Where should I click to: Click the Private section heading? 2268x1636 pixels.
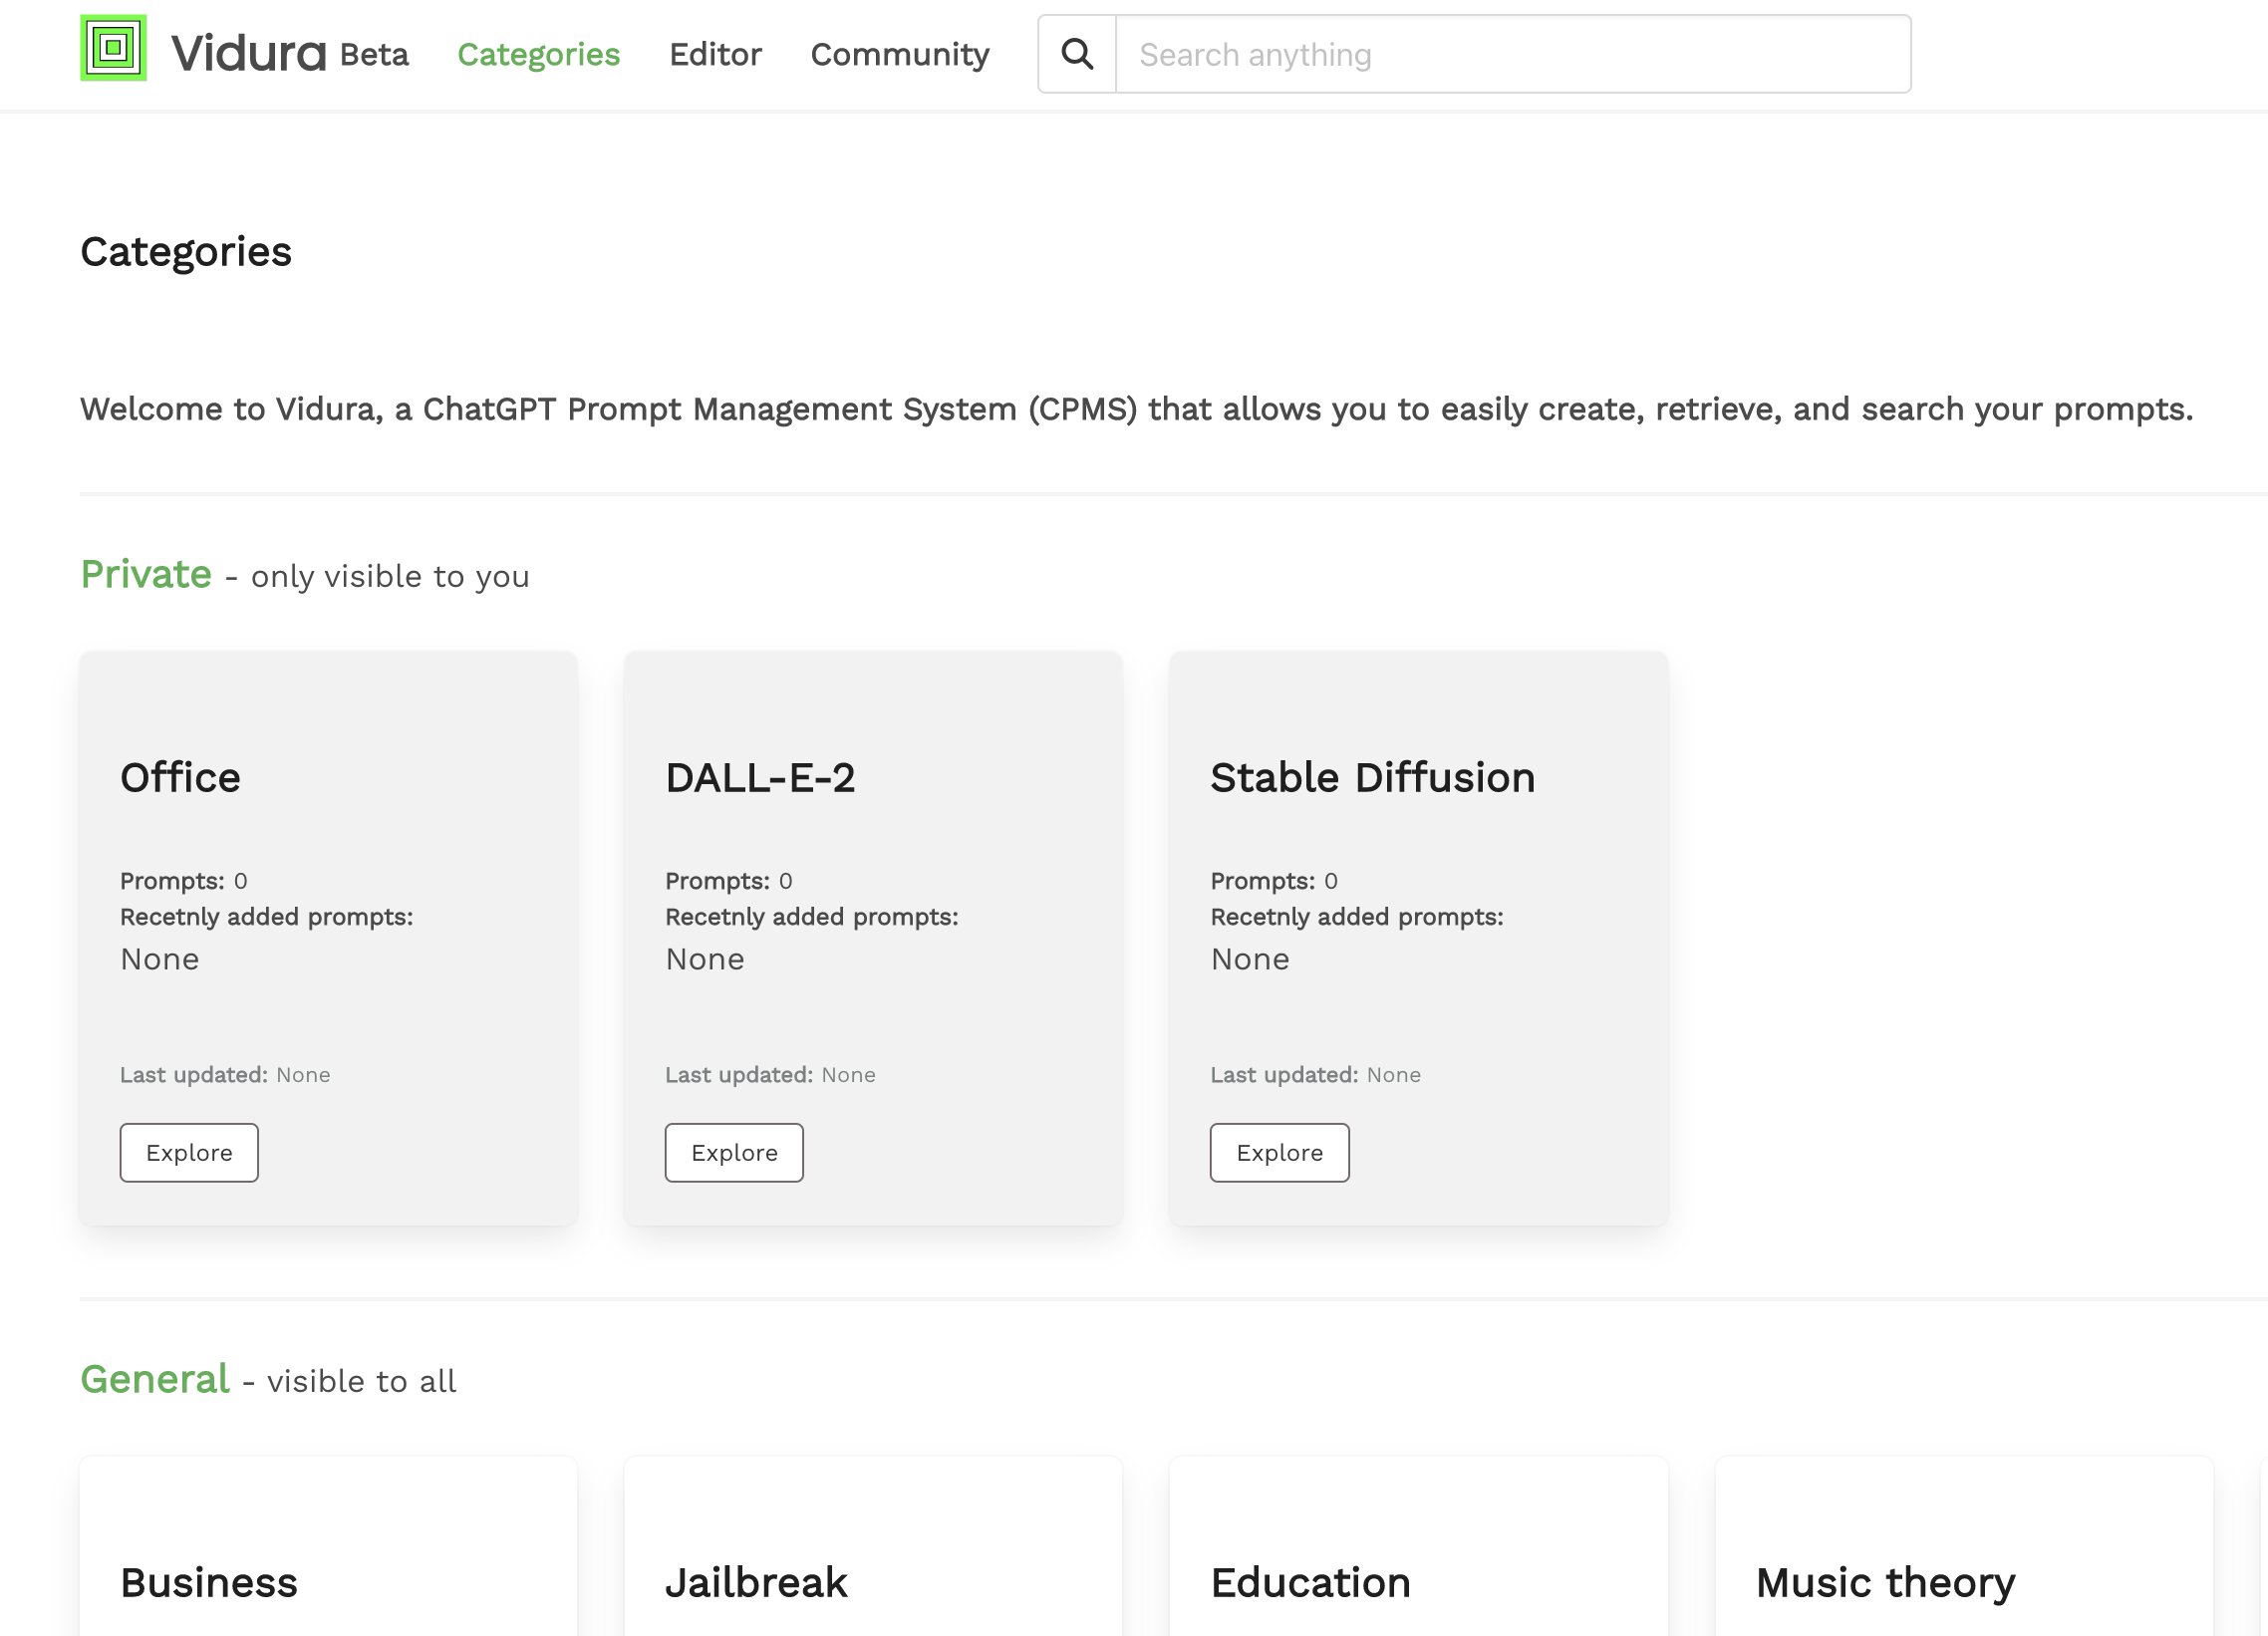[146, 575]
